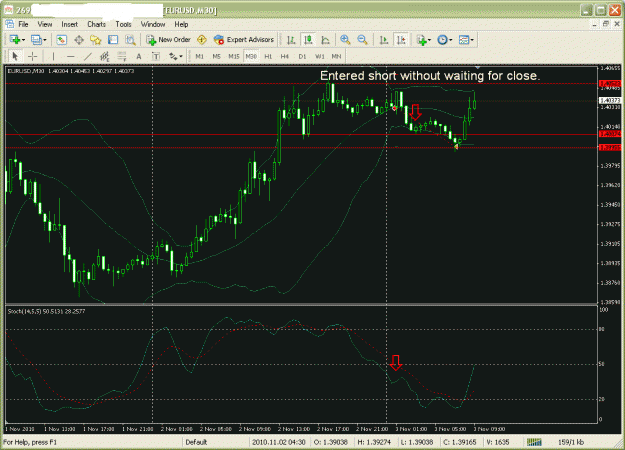
Task: Open the Arrows objects tool
Action: click(173, 56)
